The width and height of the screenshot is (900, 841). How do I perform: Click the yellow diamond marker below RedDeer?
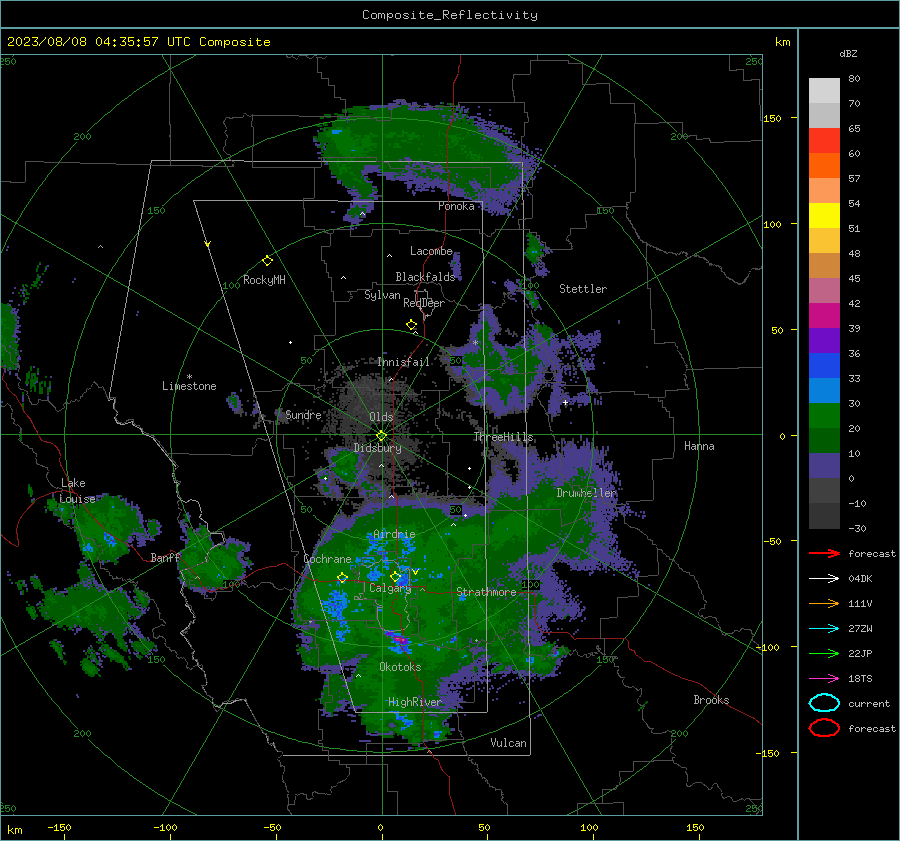click(x=411, y=325)
